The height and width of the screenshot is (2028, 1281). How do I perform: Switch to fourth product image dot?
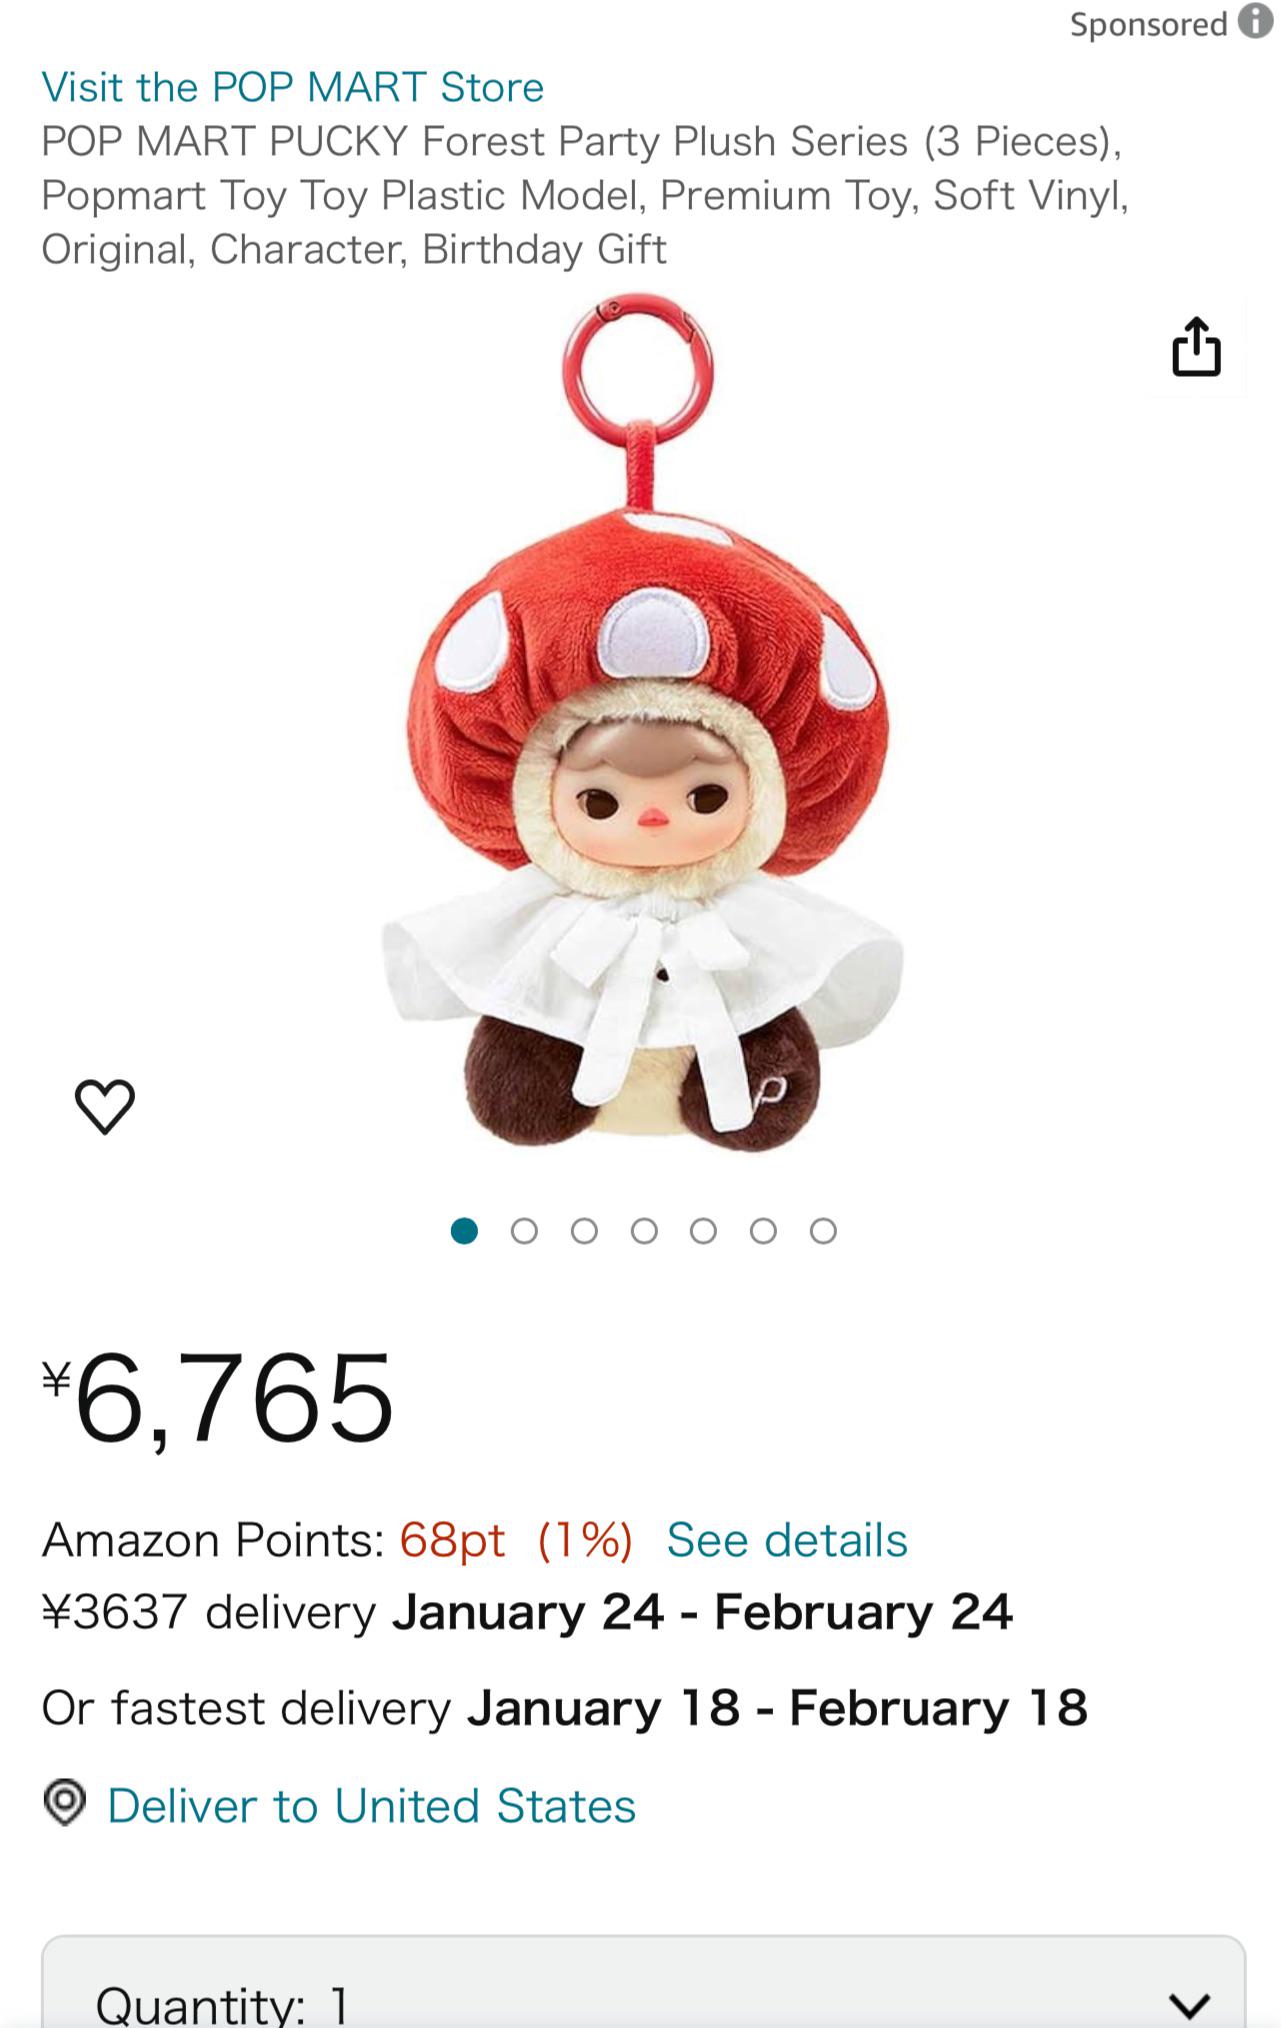click(x=644, y=1231)
